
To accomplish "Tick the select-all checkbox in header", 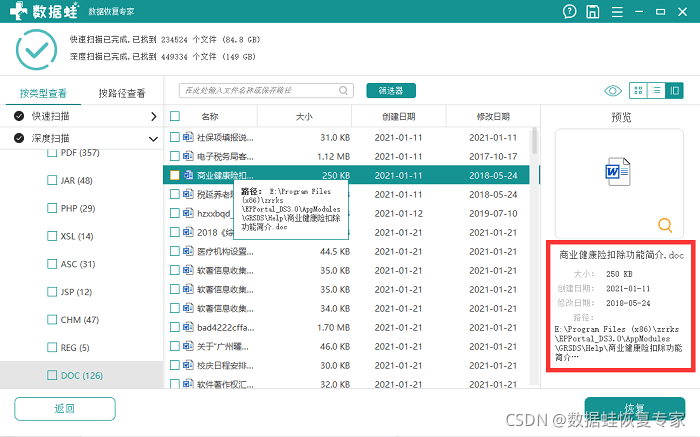I will point(175,116).
